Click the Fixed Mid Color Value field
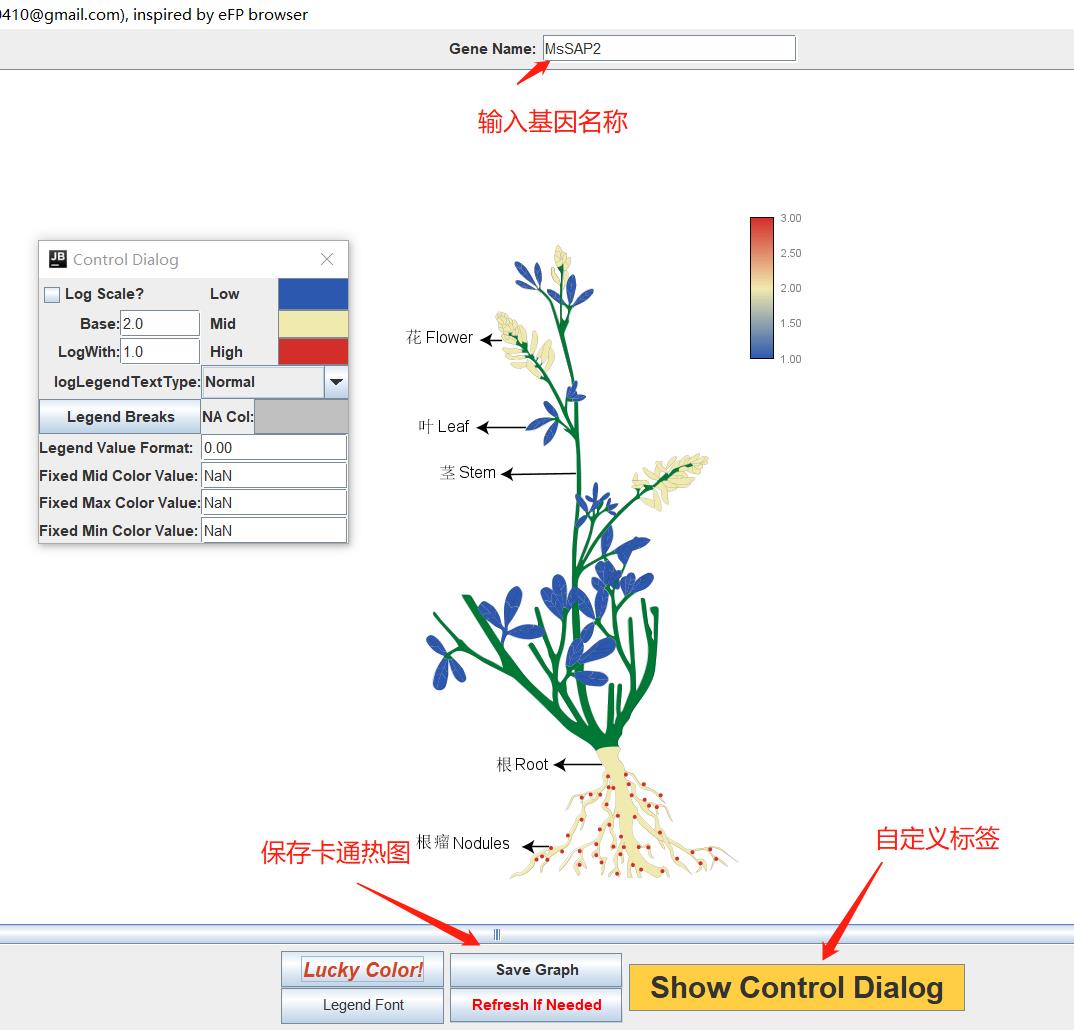The height and width of the screenshot is (1030, 1074). [274, 476]
